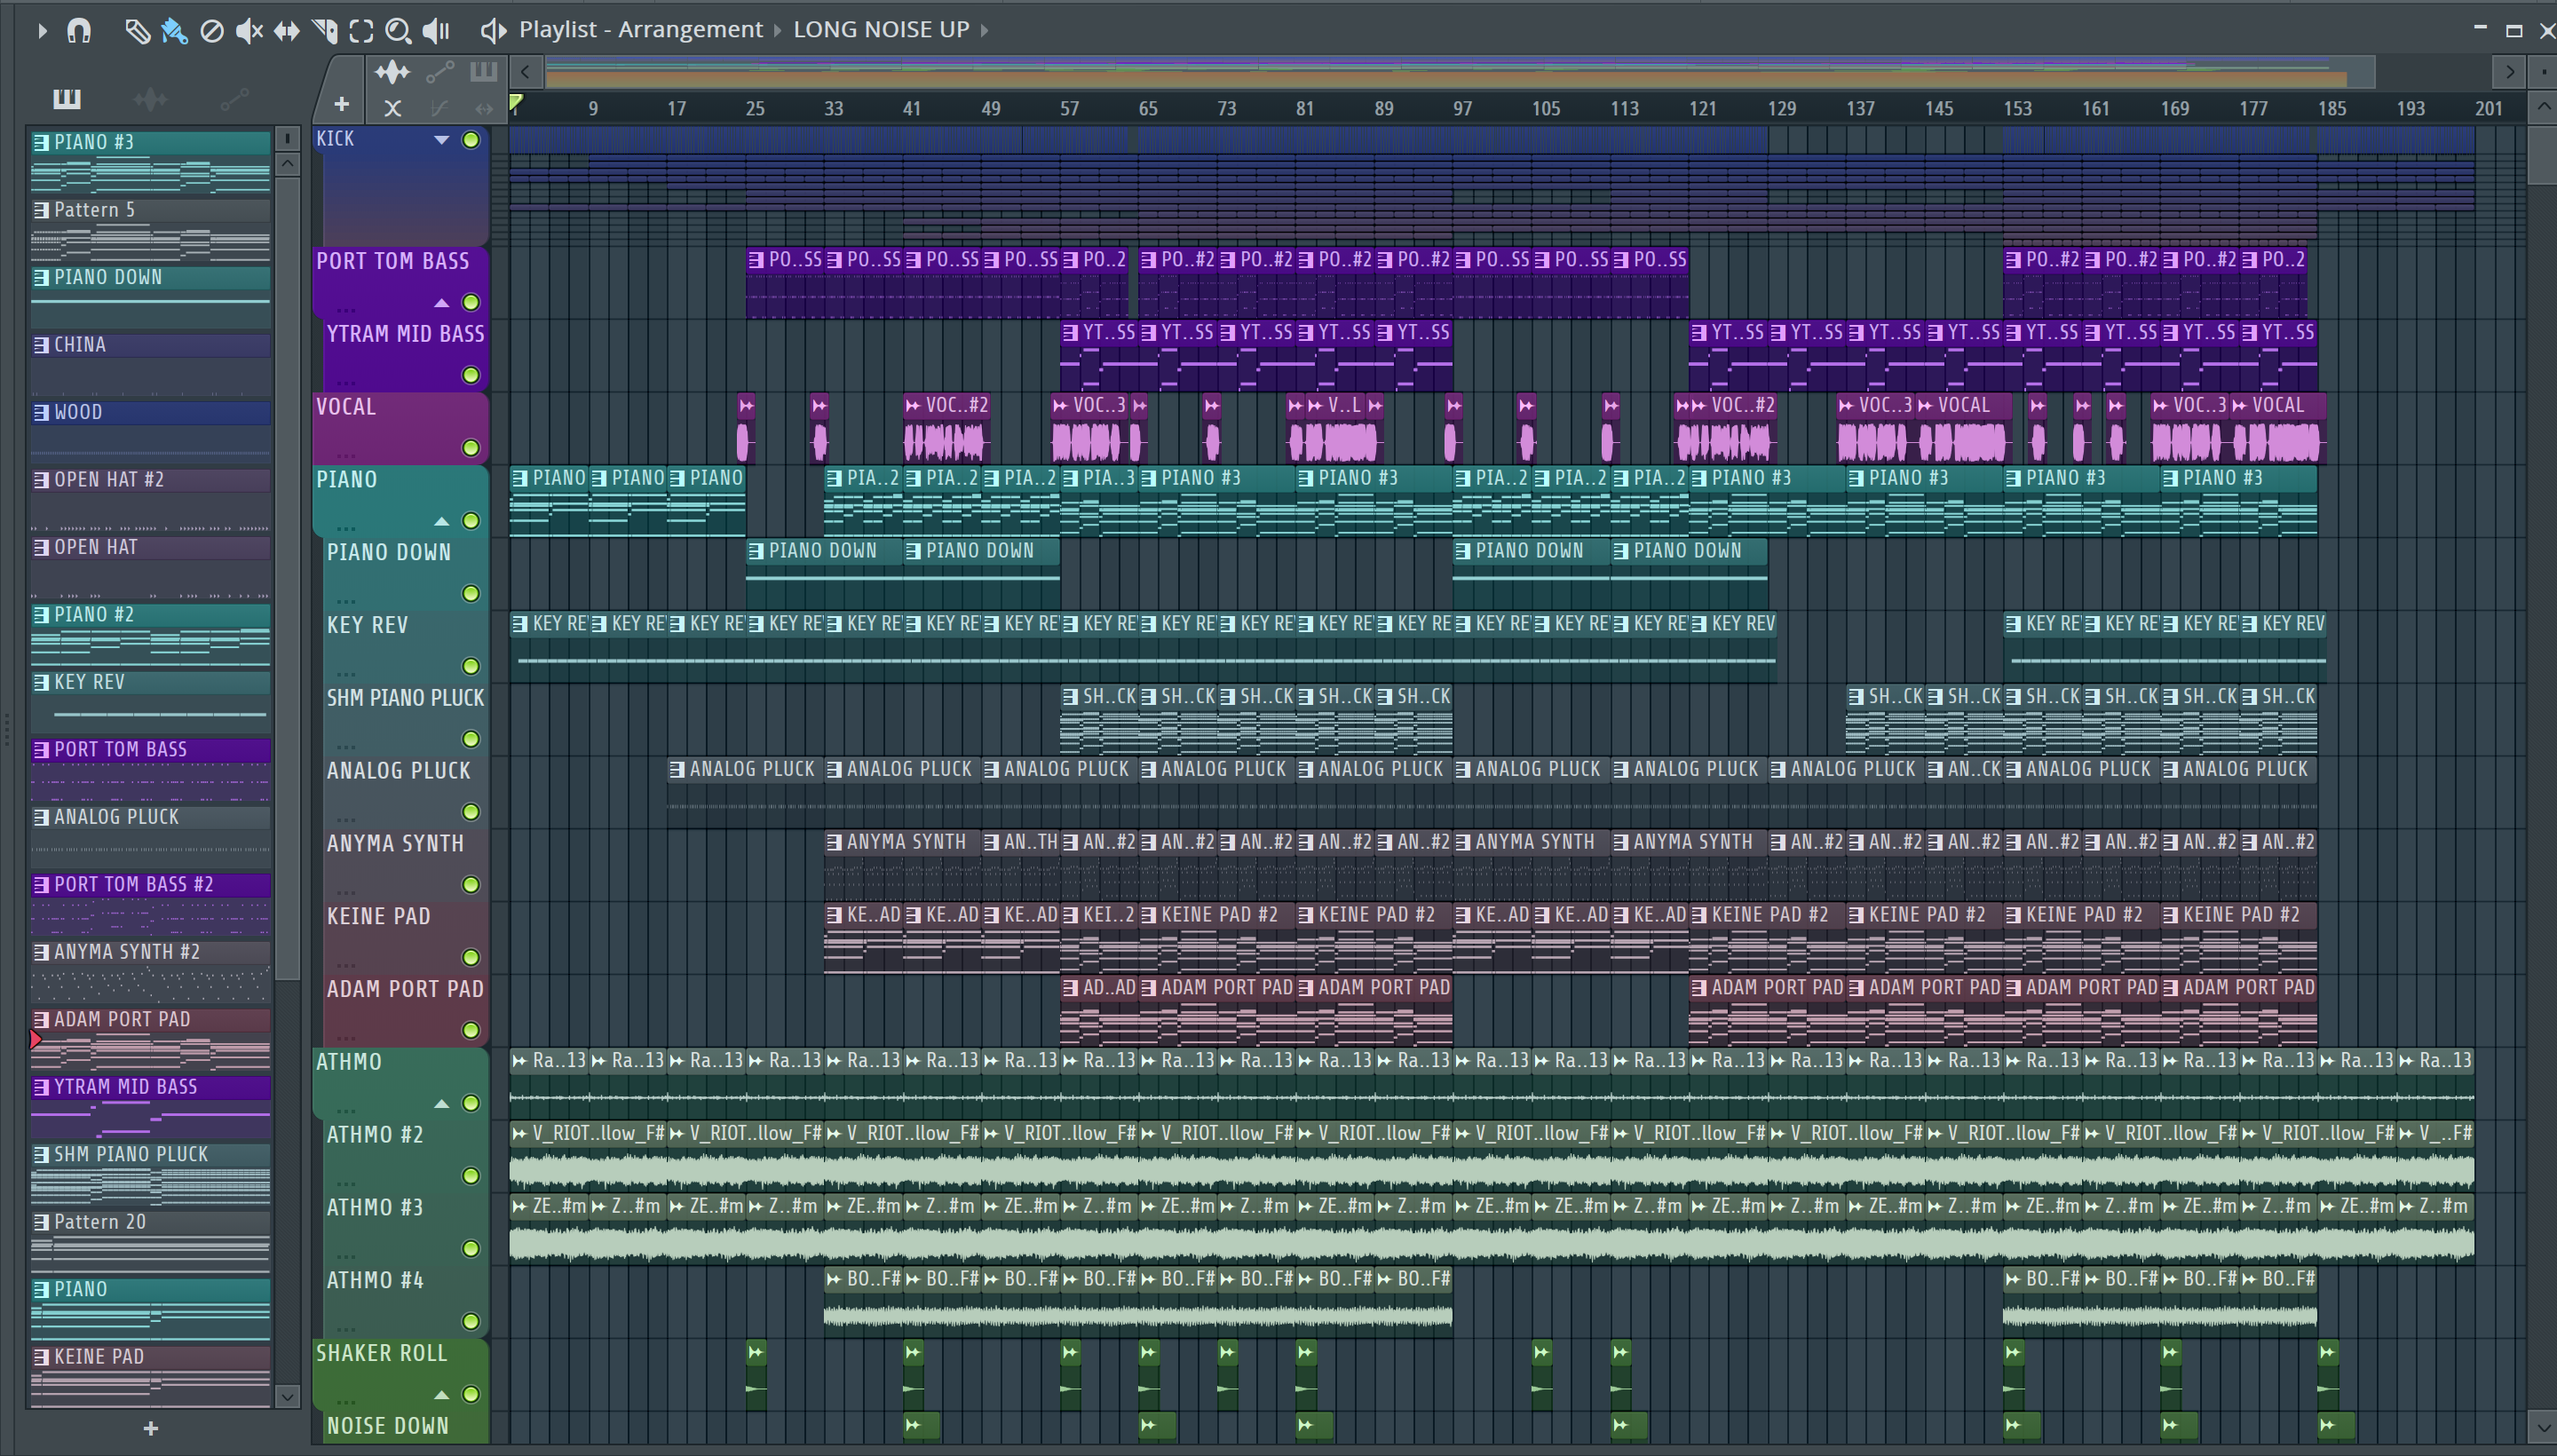2557x1456 pixels.
Task: Select Pattern 5 in picker
Action: (x=151, y=229)
